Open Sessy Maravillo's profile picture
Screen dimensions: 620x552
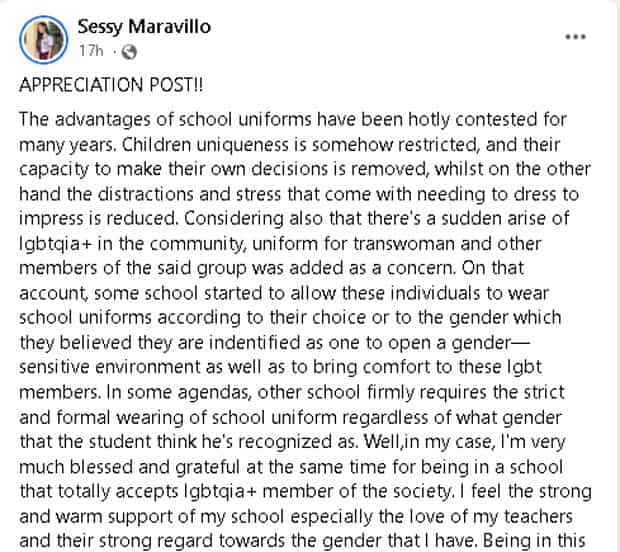tap(43, 40)
